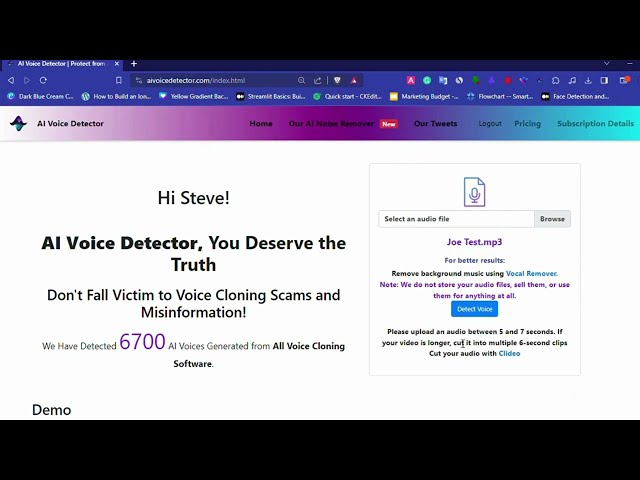Screen dimensions: 640x480
Task: Open the Dark Blue Cream bookmark
Action: 41,96
